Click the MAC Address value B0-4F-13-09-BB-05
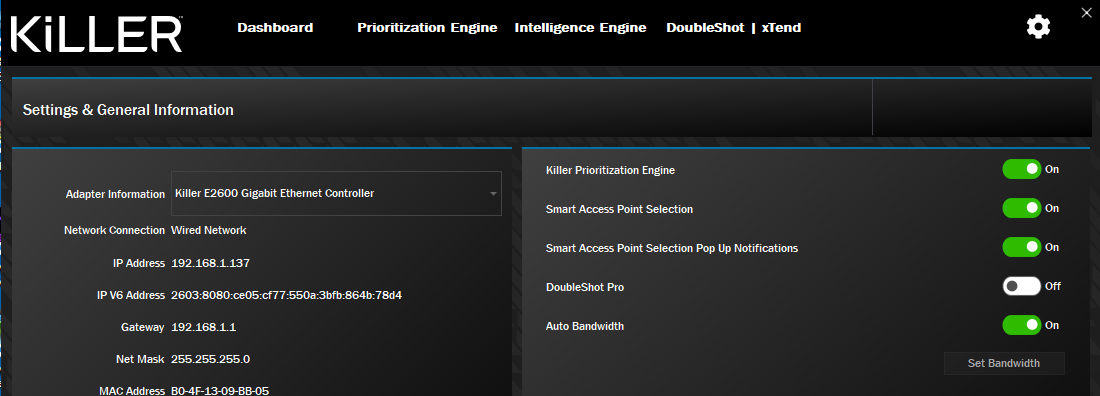Viewport: 1100px width, 396px height. tap(220, 391)
